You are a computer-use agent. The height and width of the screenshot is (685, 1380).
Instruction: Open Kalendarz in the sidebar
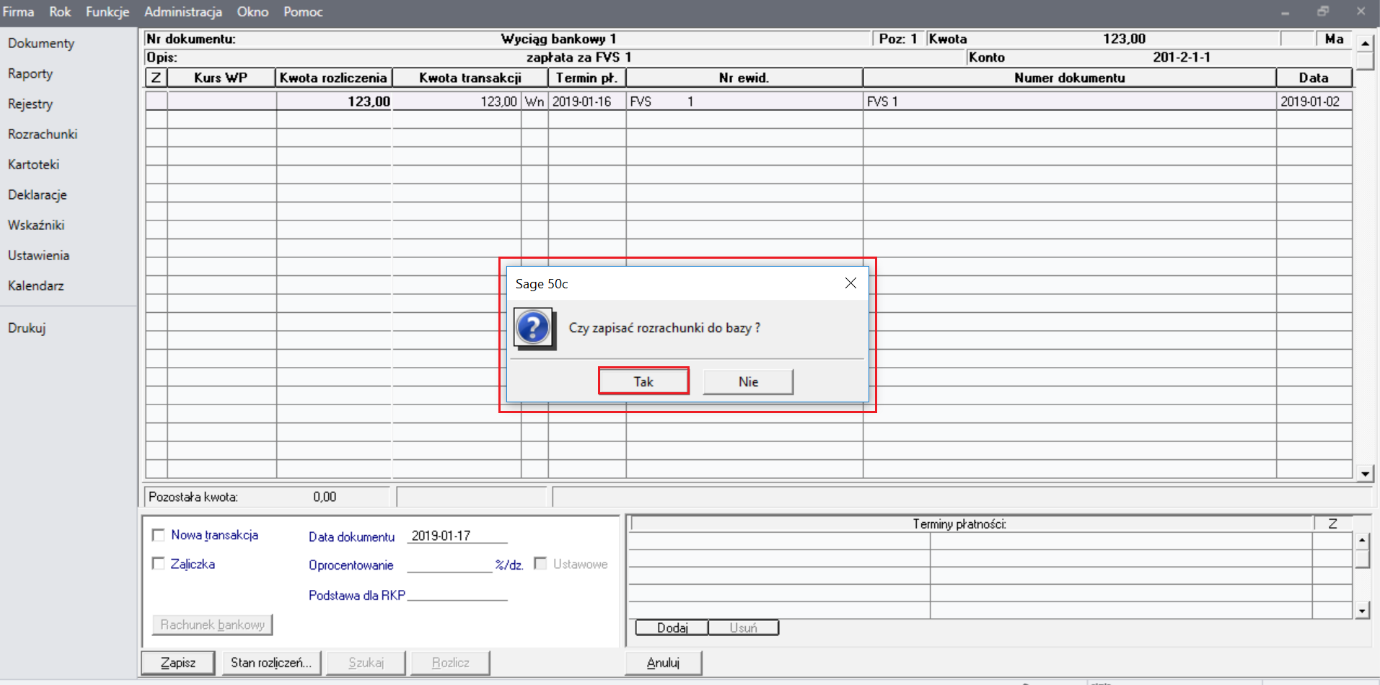point(35,285)
